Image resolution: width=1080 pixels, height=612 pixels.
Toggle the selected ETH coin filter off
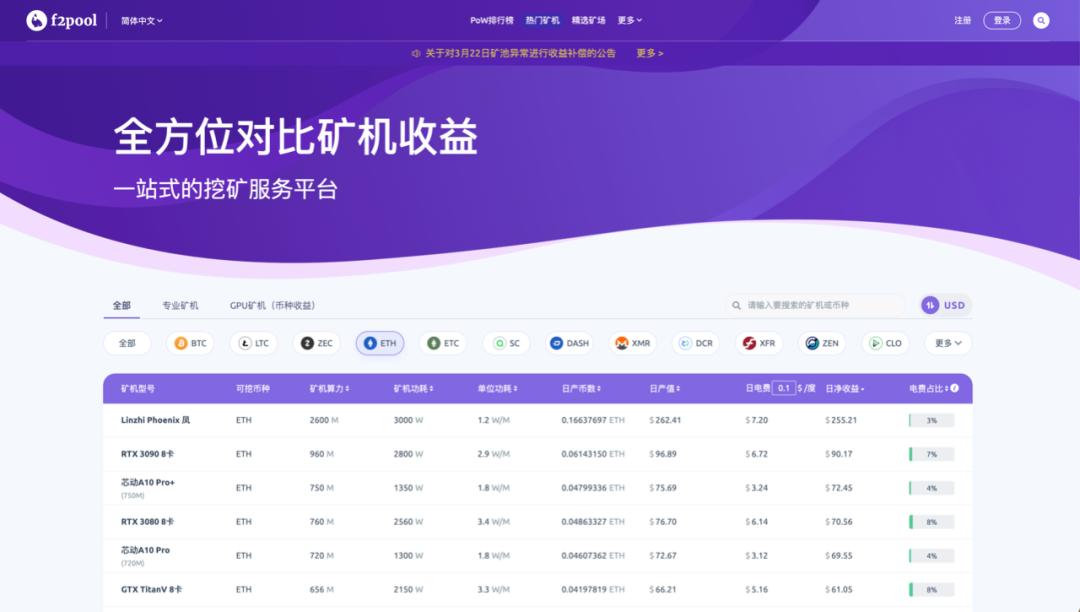coord(380,342)
